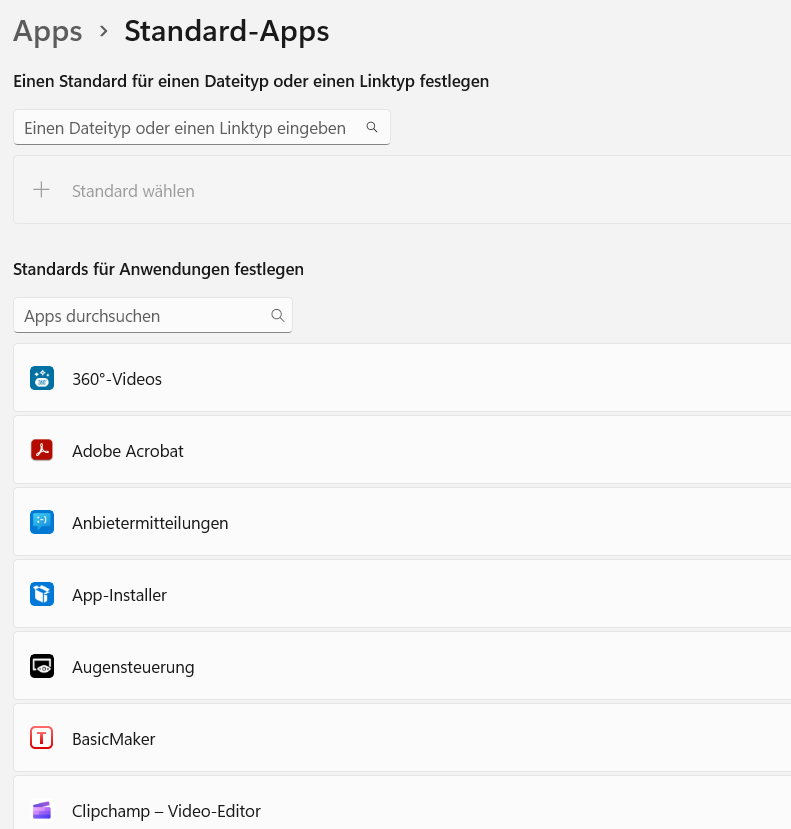Open Clipchamp – Video-Editor defaults
This screenshot has height=829, width=791.
400,808
